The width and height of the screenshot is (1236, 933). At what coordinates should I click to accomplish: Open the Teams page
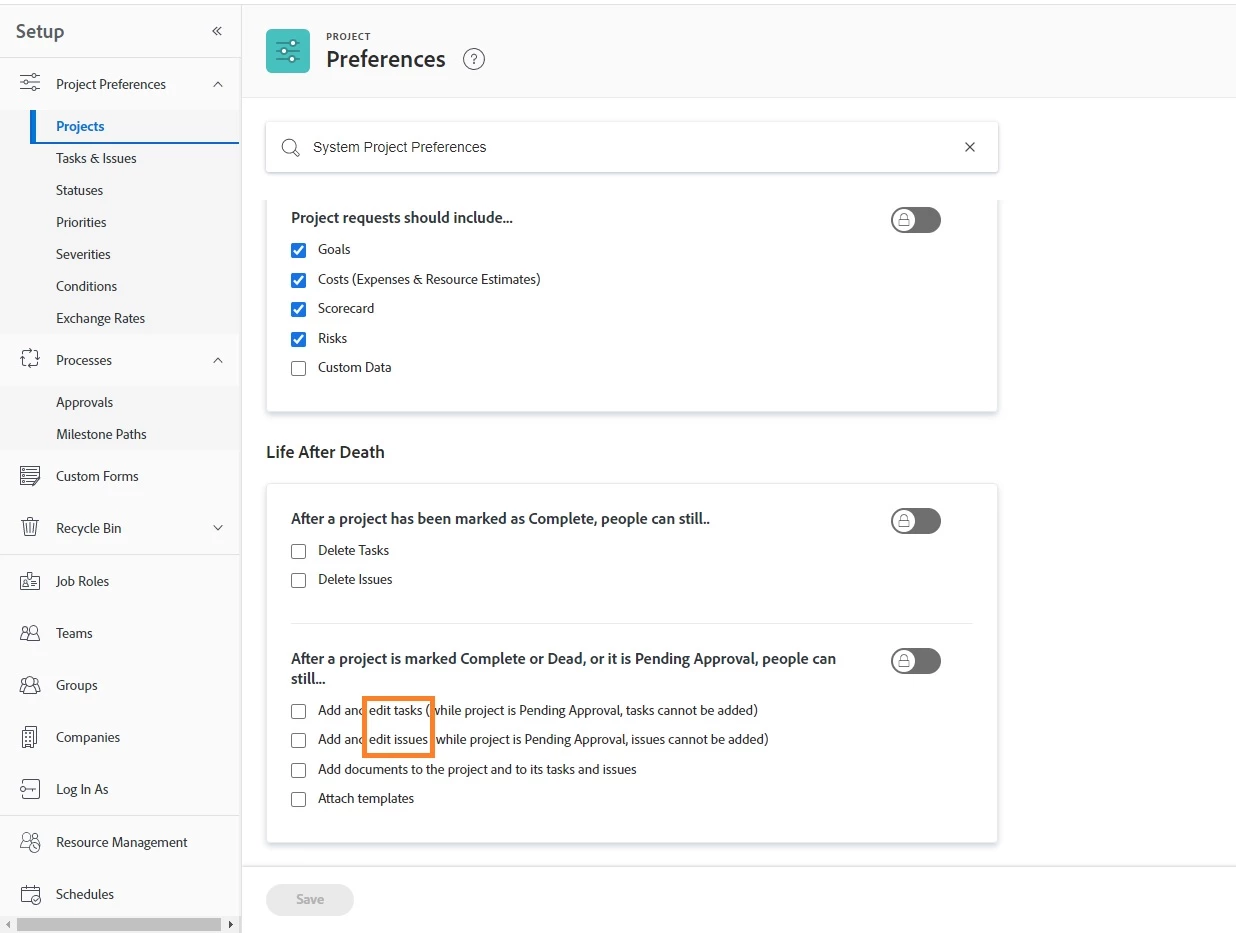(x=74, y=633)
